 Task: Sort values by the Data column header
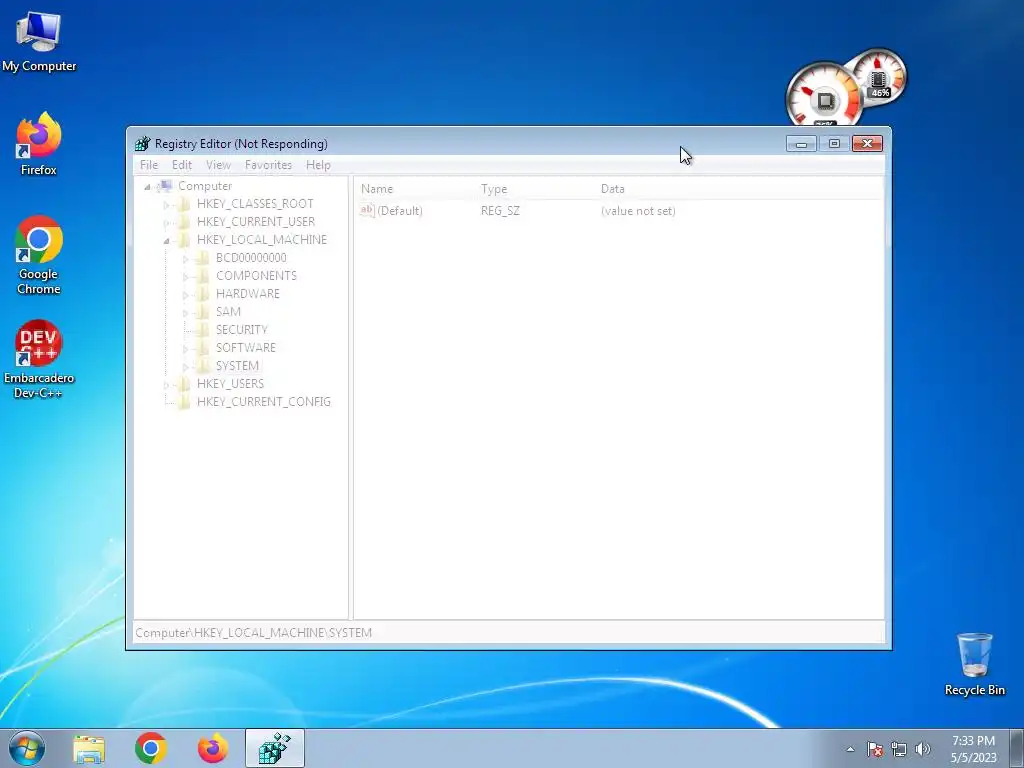(x=613, y=189)
